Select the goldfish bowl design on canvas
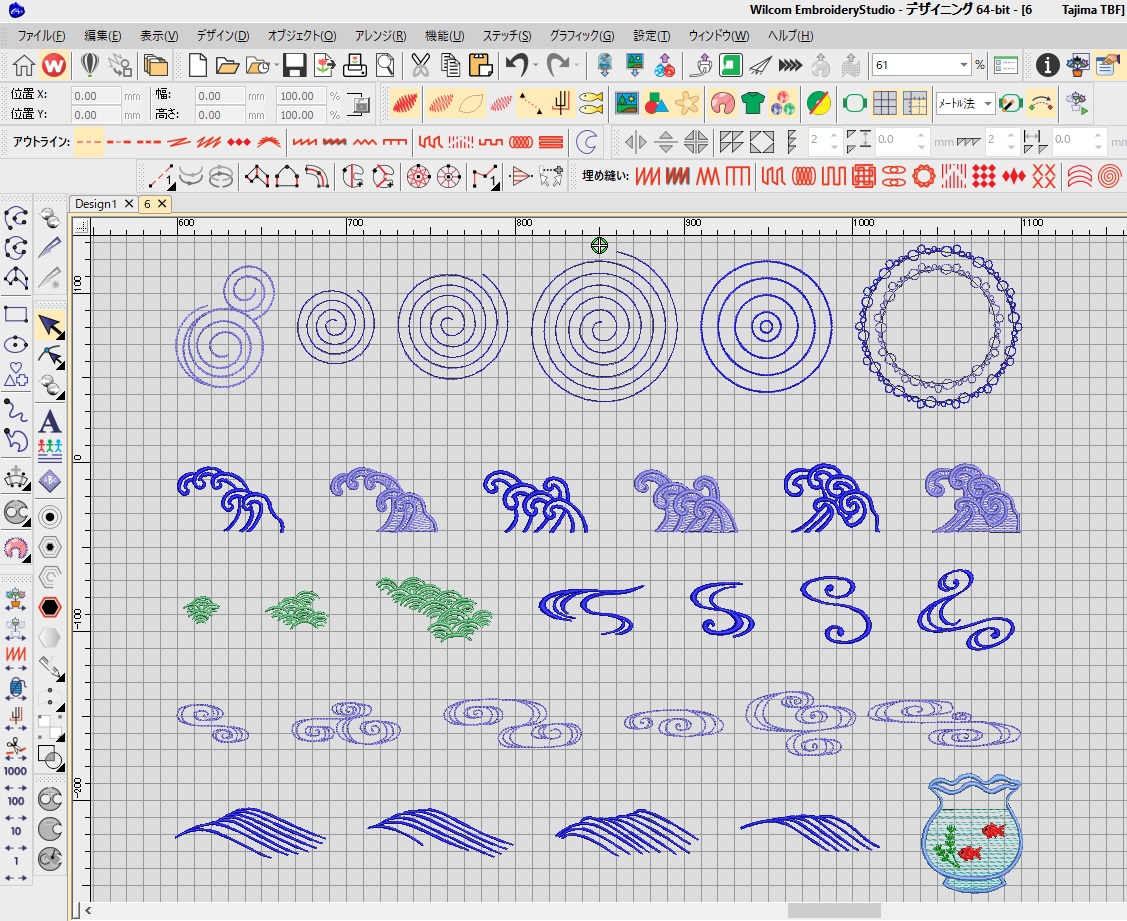The width and height of the screenshot is (1127, 921). 971,833
